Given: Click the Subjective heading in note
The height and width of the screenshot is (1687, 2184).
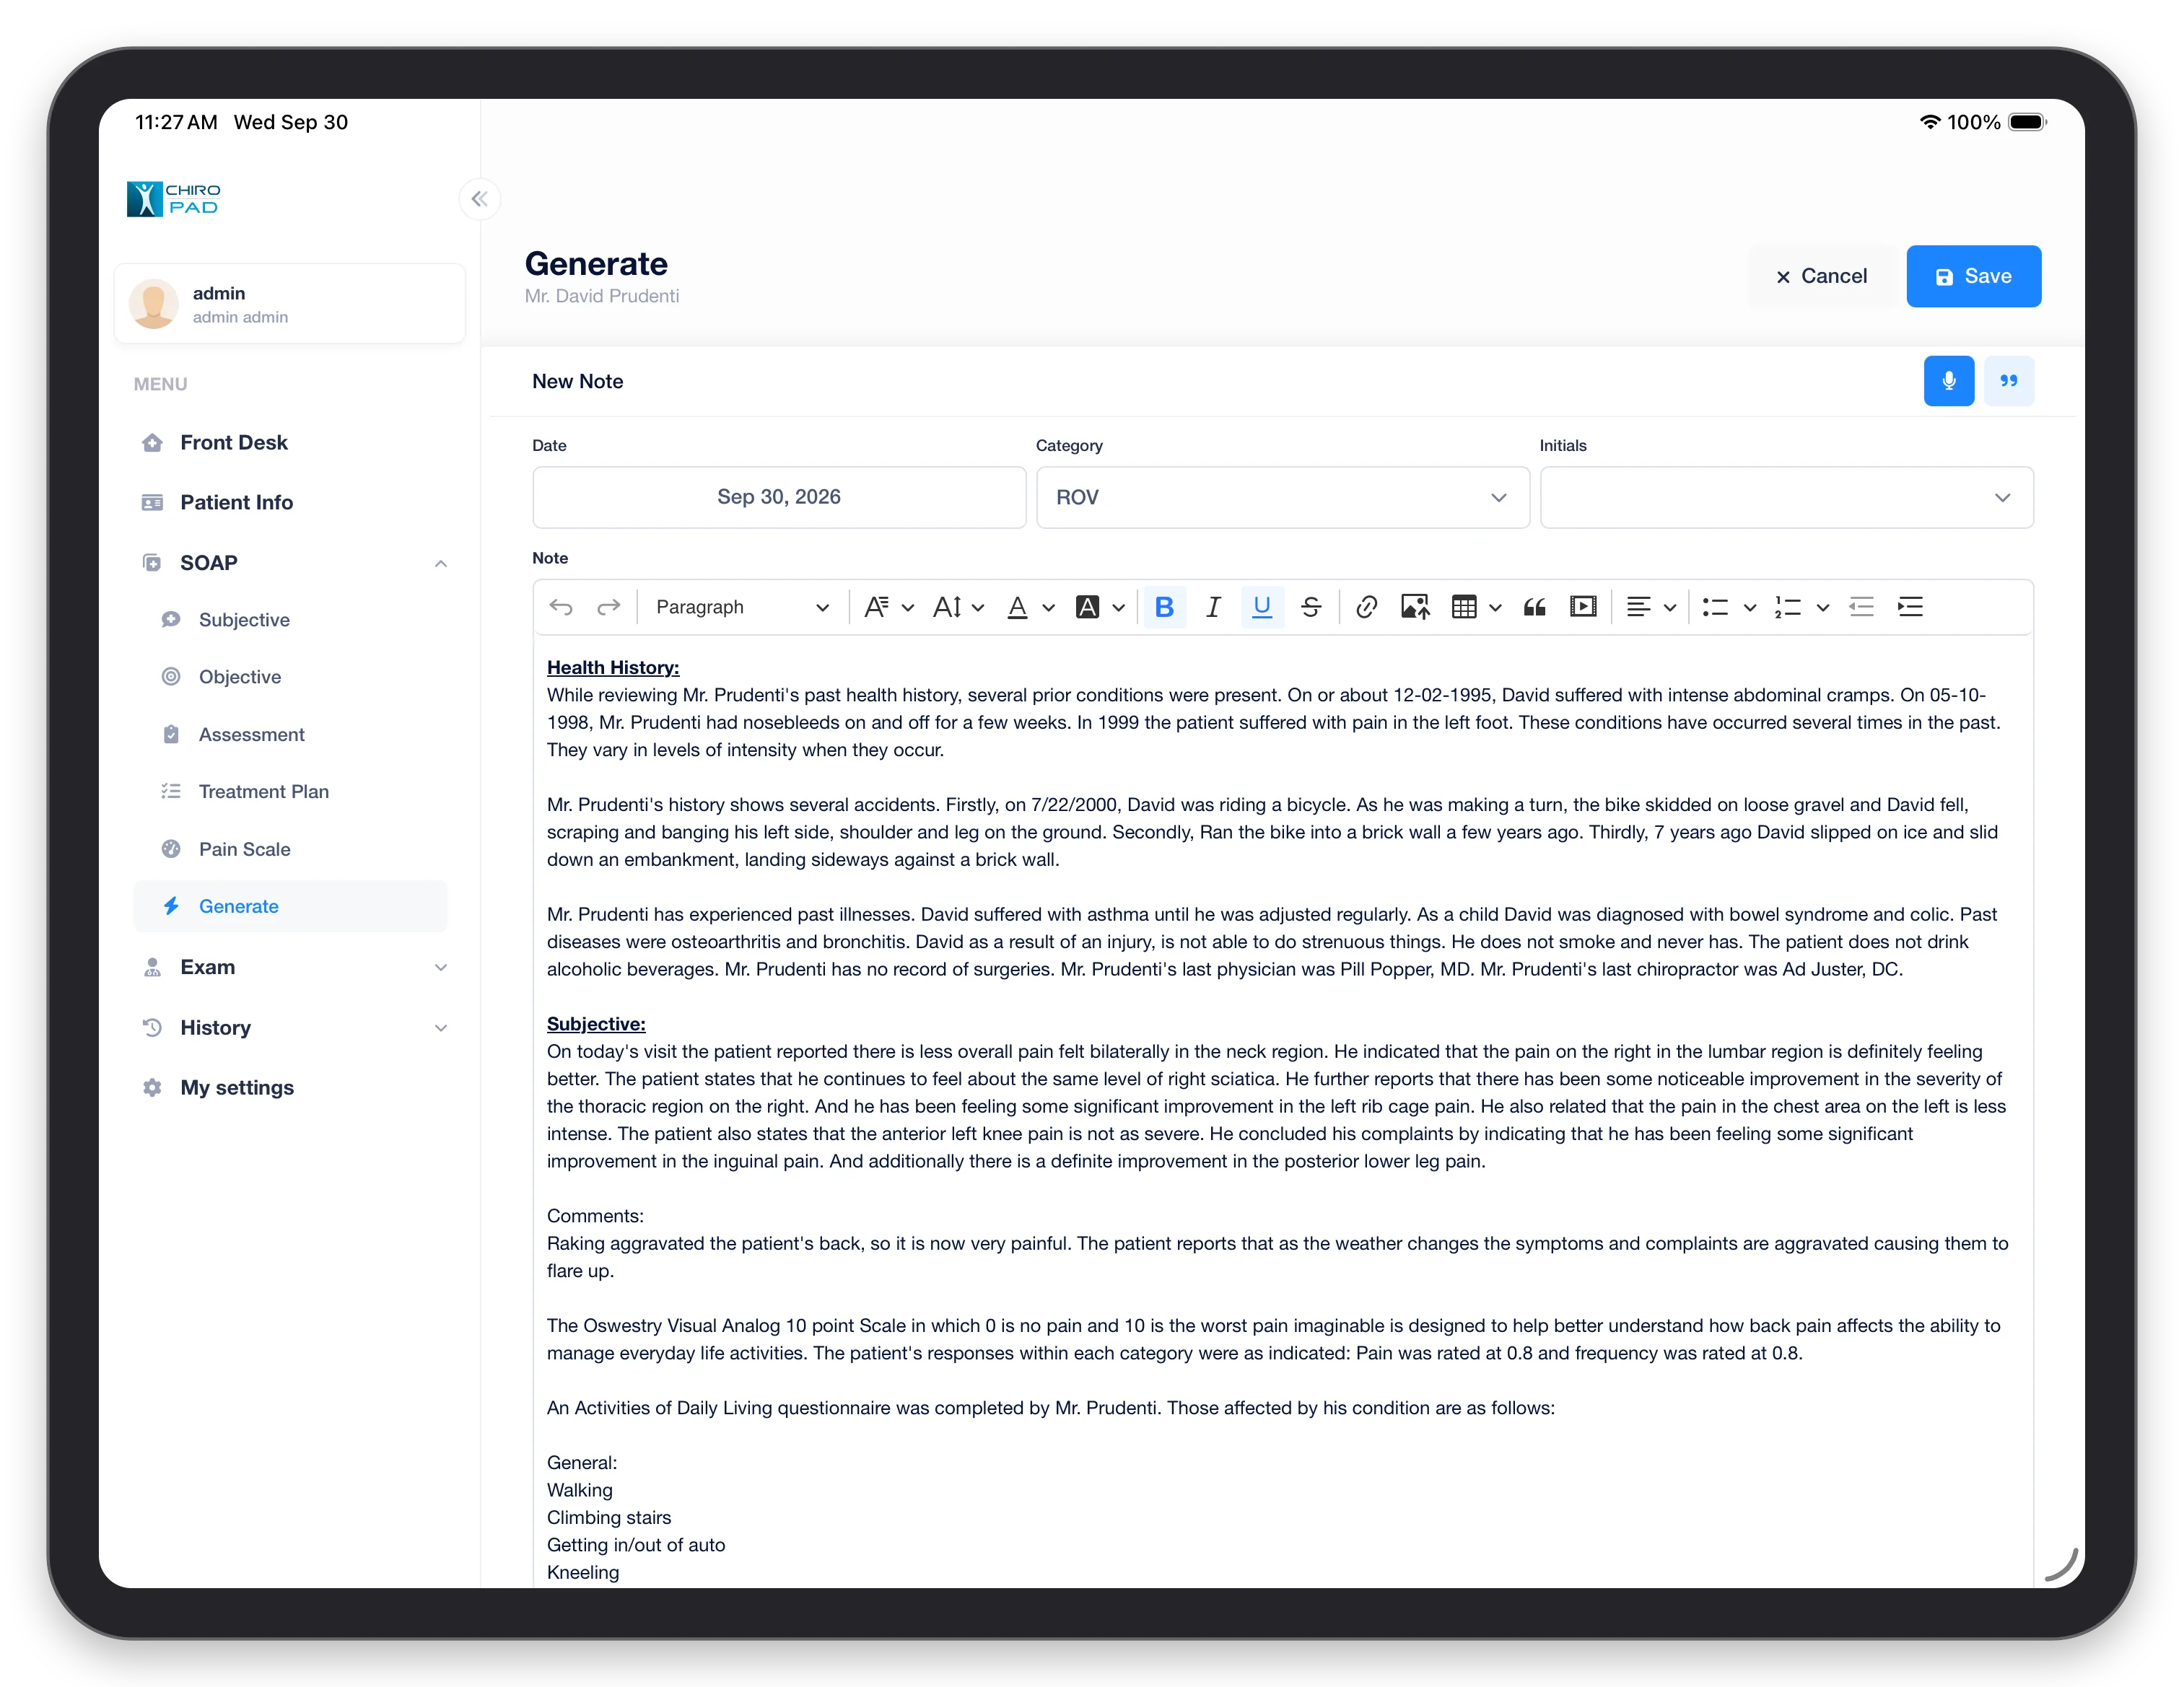Looking at the screenshot, I should point(596,1024).
